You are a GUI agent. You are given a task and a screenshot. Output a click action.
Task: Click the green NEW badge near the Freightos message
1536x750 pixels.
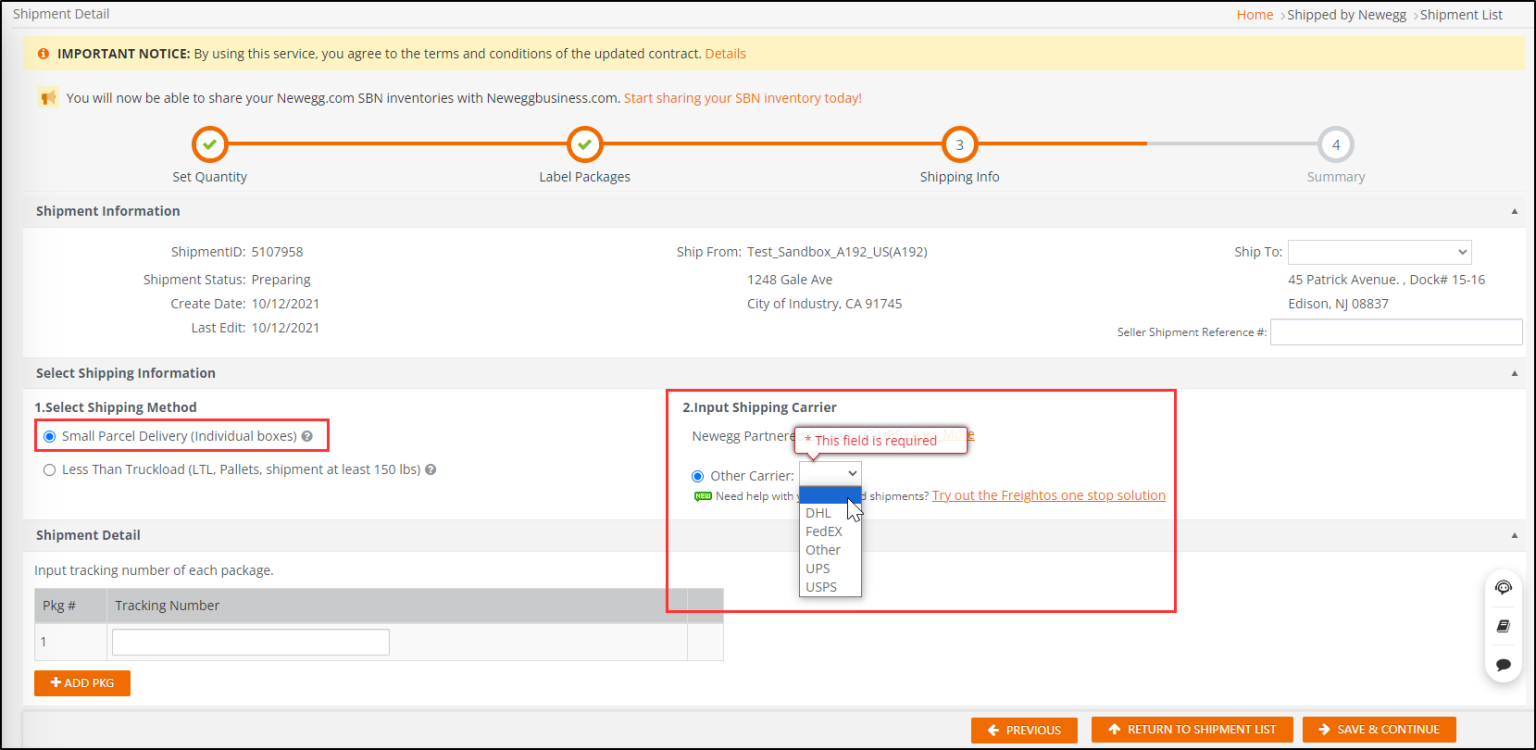point(703,495)
